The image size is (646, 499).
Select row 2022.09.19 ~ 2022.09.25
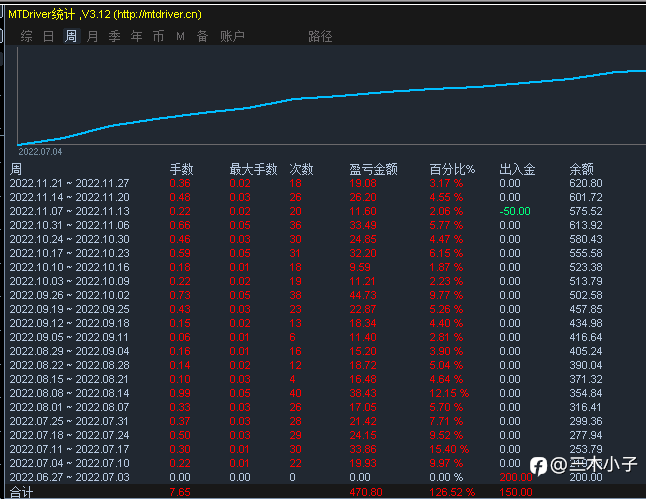tap(306, 309)
